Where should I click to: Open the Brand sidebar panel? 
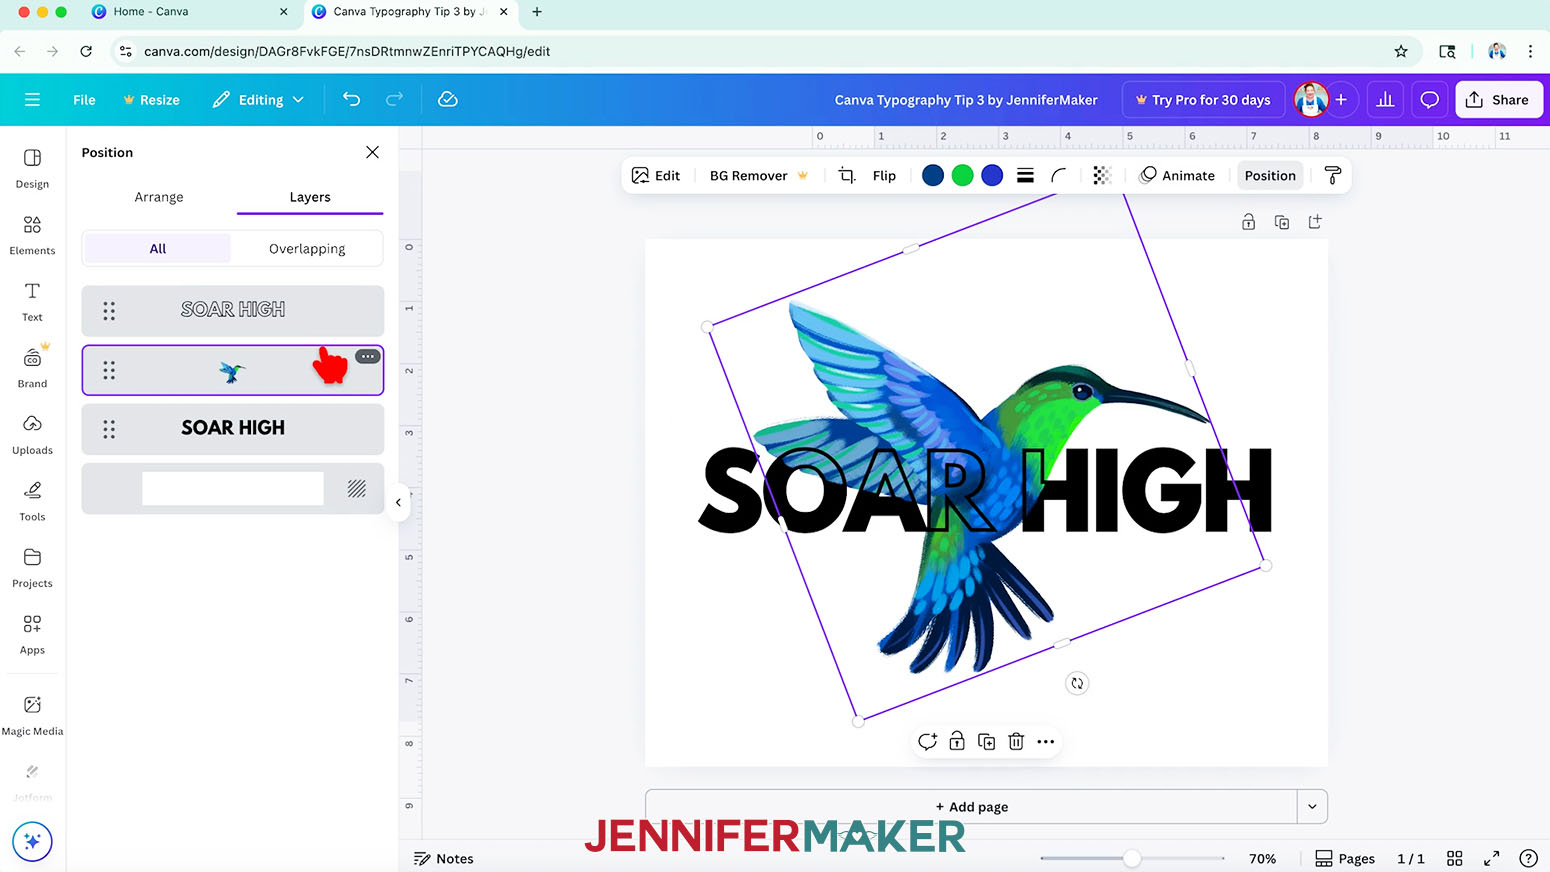32,368
